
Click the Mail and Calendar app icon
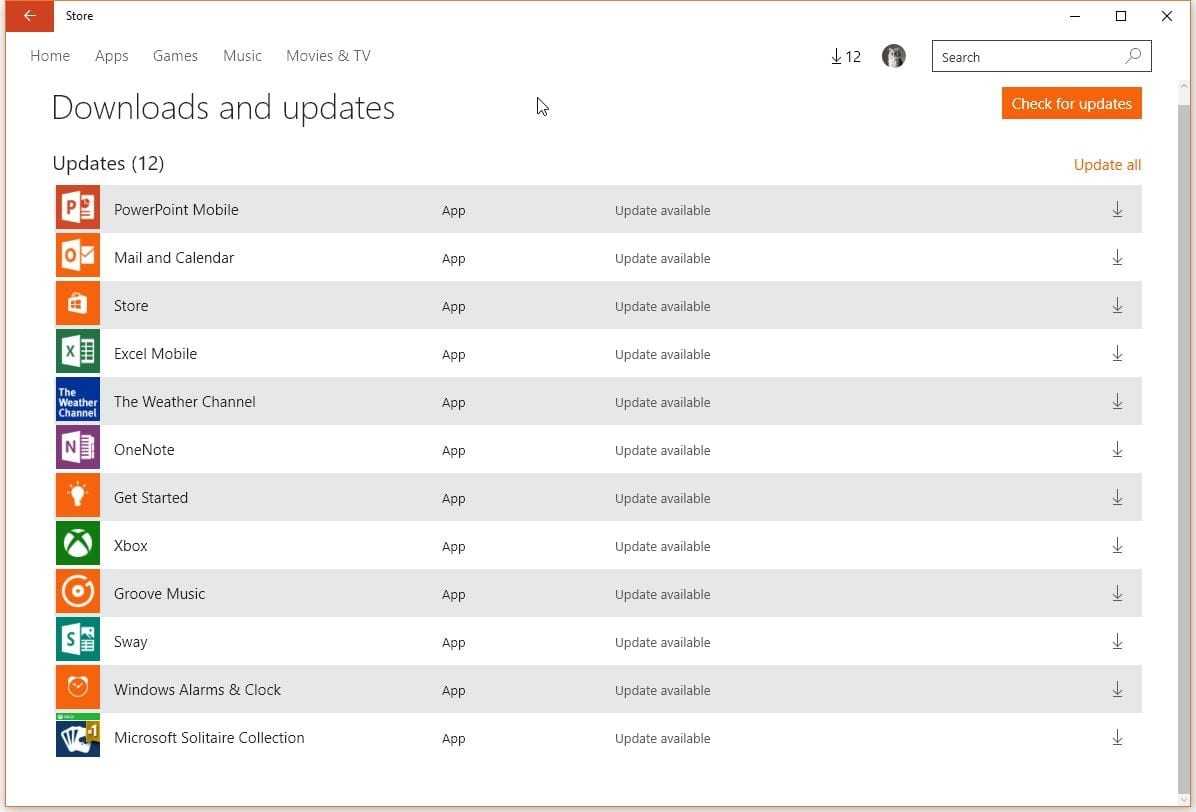77,256
